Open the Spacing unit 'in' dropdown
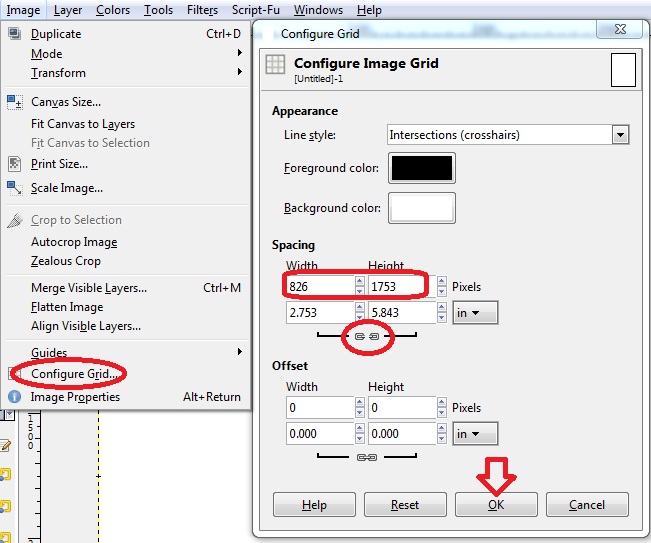Image resolution: width=651 pixels, height=543 pixels. coord(475,313)
